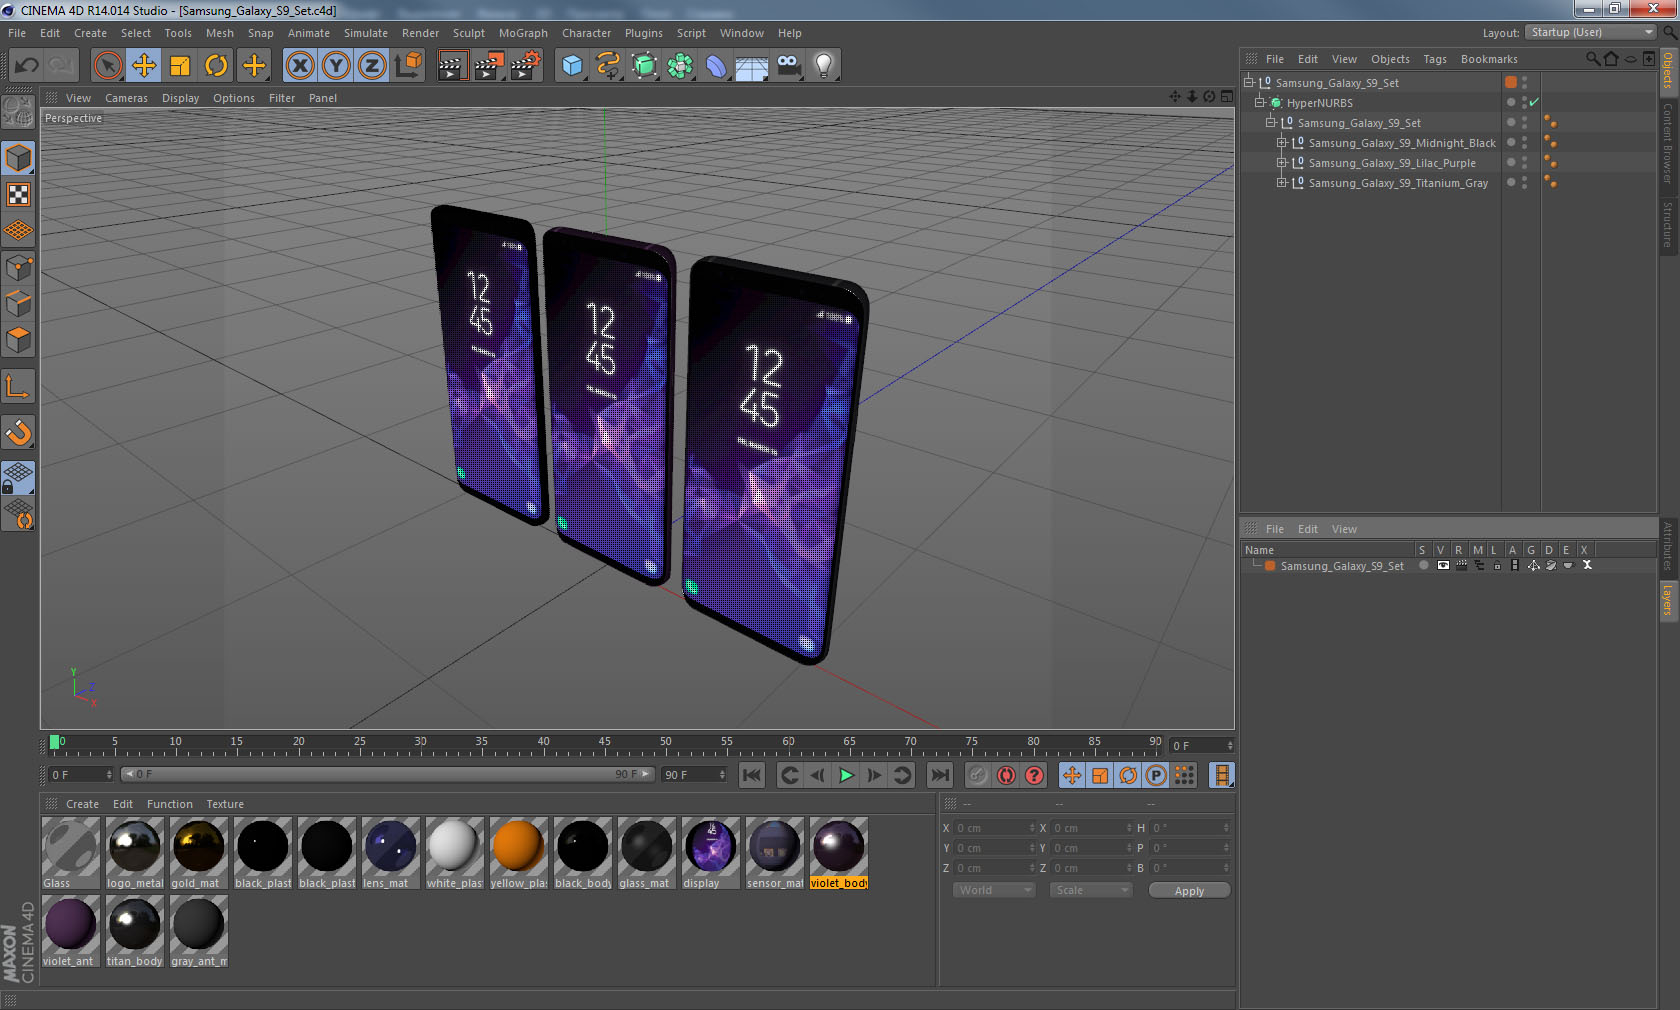Collapse the HyperNURBS tree node
The width and height of the screenshot is (1680, 1010).
tap(1260, 102)
